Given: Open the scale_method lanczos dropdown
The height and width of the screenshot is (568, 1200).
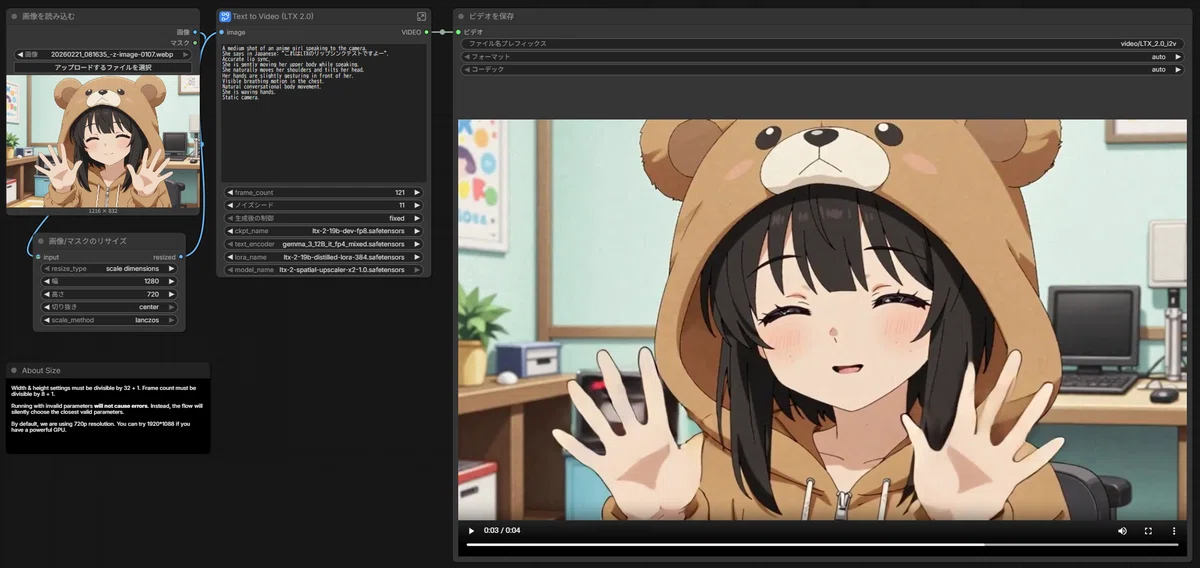Looking at the screenshot, I should (x=110, y=321).
